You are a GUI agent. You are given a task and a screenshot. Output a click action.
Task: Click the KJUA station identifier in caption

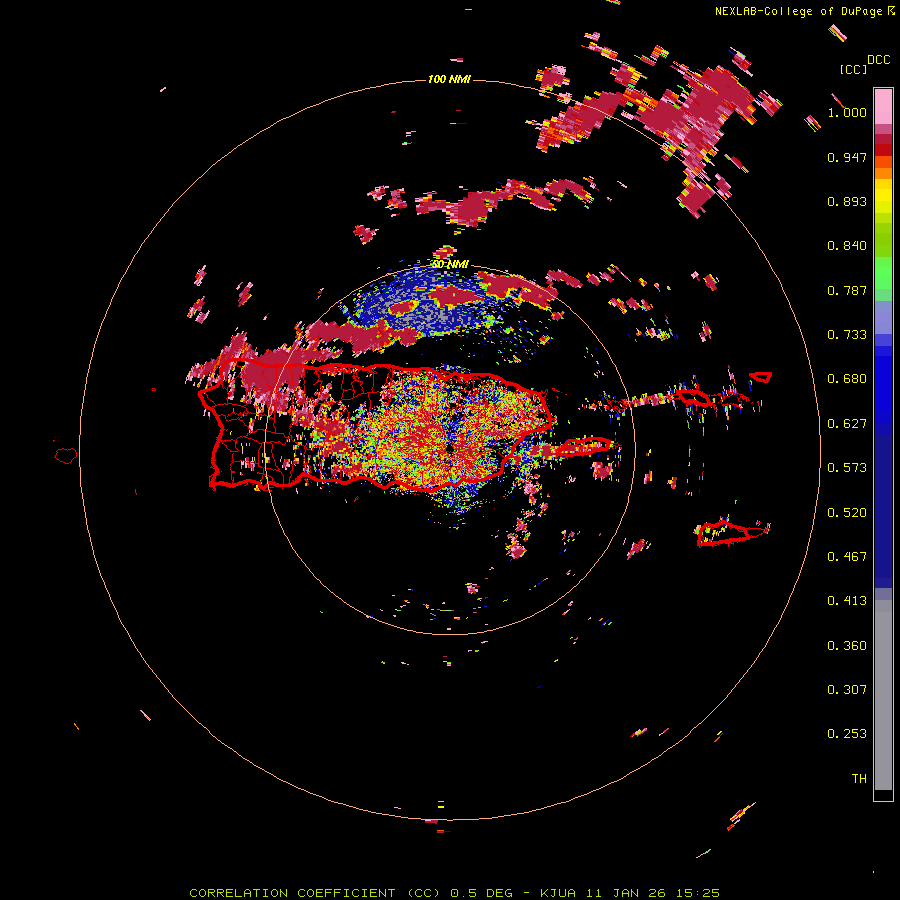tap(558, 893)
